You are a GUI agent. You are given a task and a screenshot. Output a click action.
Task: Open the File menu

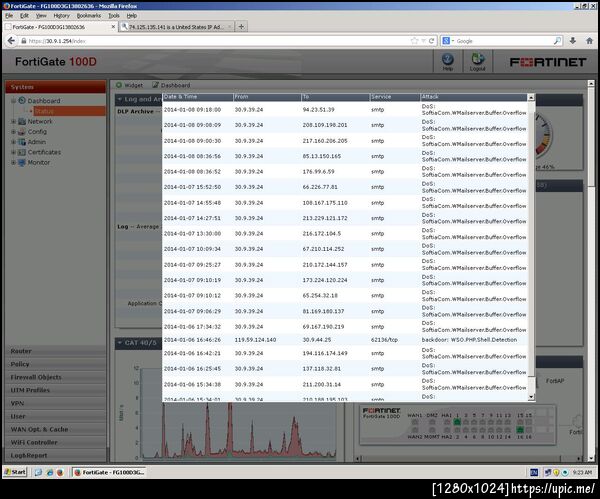click(9, 16)
